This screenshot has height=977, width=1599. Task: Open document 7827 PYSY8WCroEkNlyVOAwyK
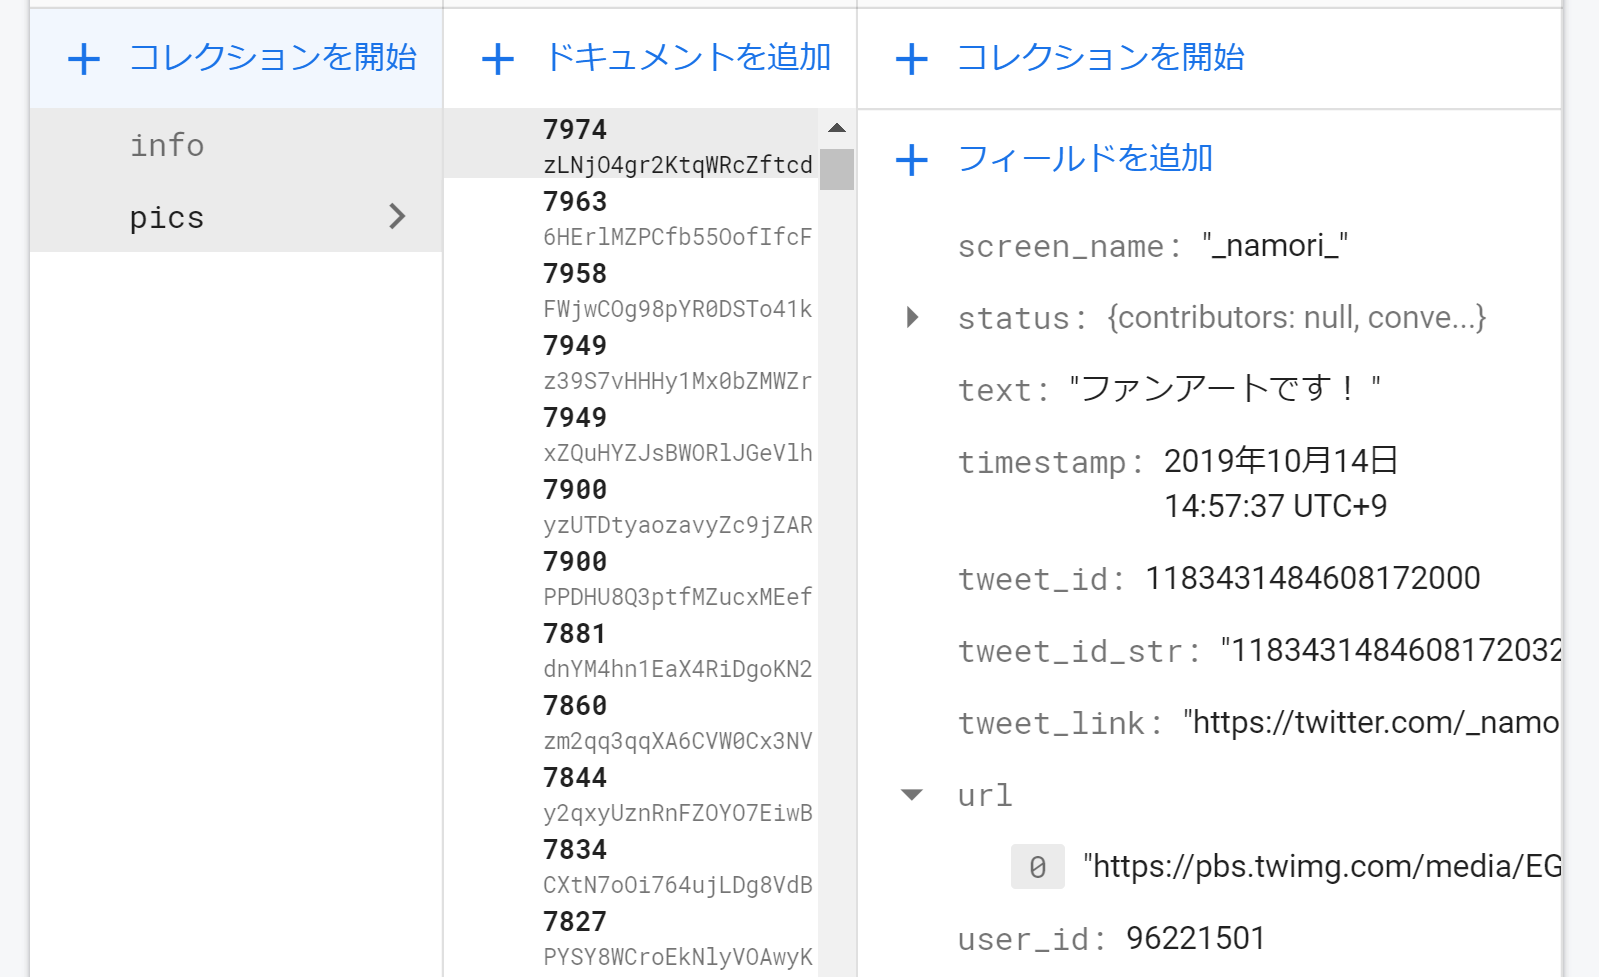[630, 937]
